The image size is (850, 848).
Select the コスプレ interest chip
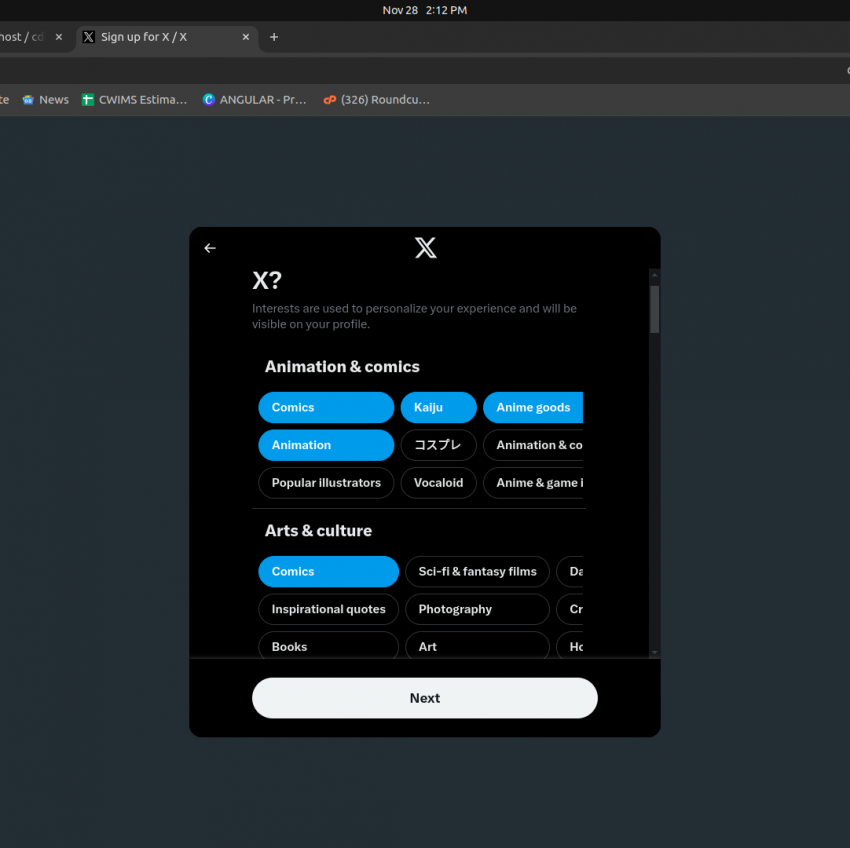(x=439, y=445)
